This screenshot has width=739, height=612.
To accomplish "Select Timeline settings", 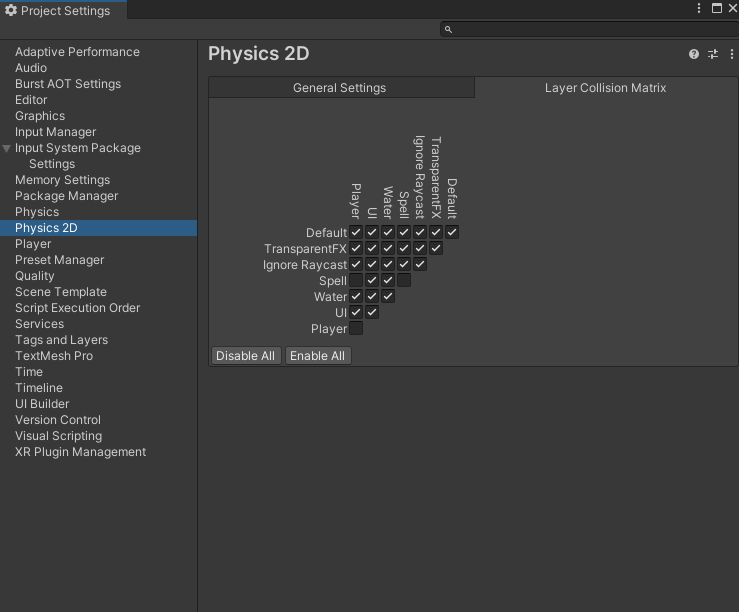I will coord(99,388).
